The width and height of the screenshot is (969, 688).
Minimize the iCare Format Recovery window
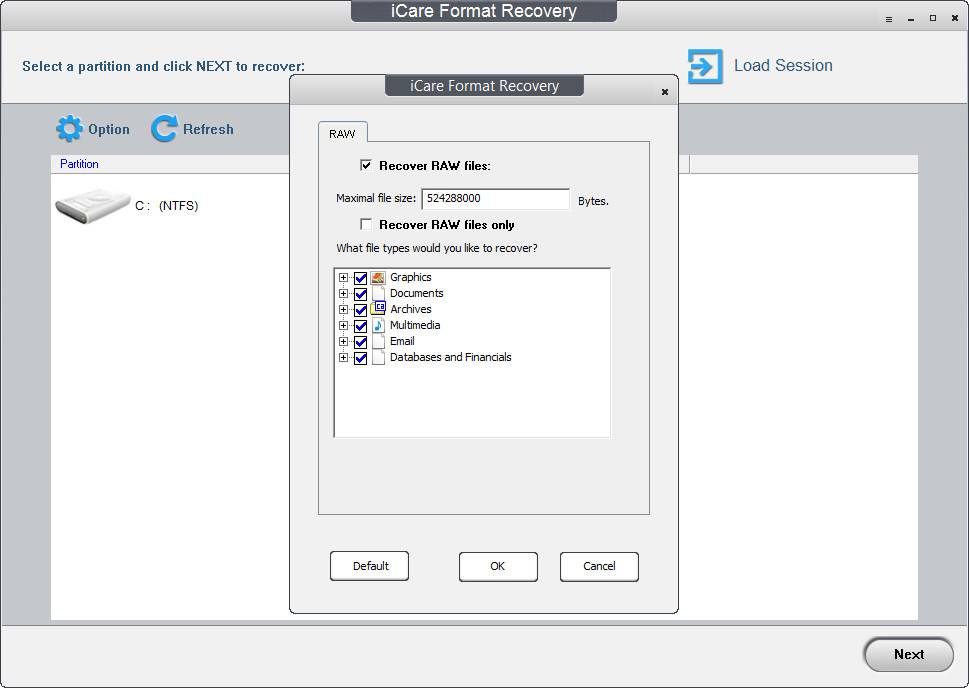pyautogui.click(x=911, y=19)
